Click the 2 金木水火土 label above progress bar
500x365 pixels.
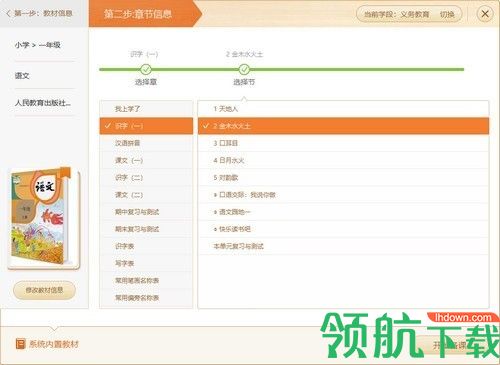click(x=244, y=54)
